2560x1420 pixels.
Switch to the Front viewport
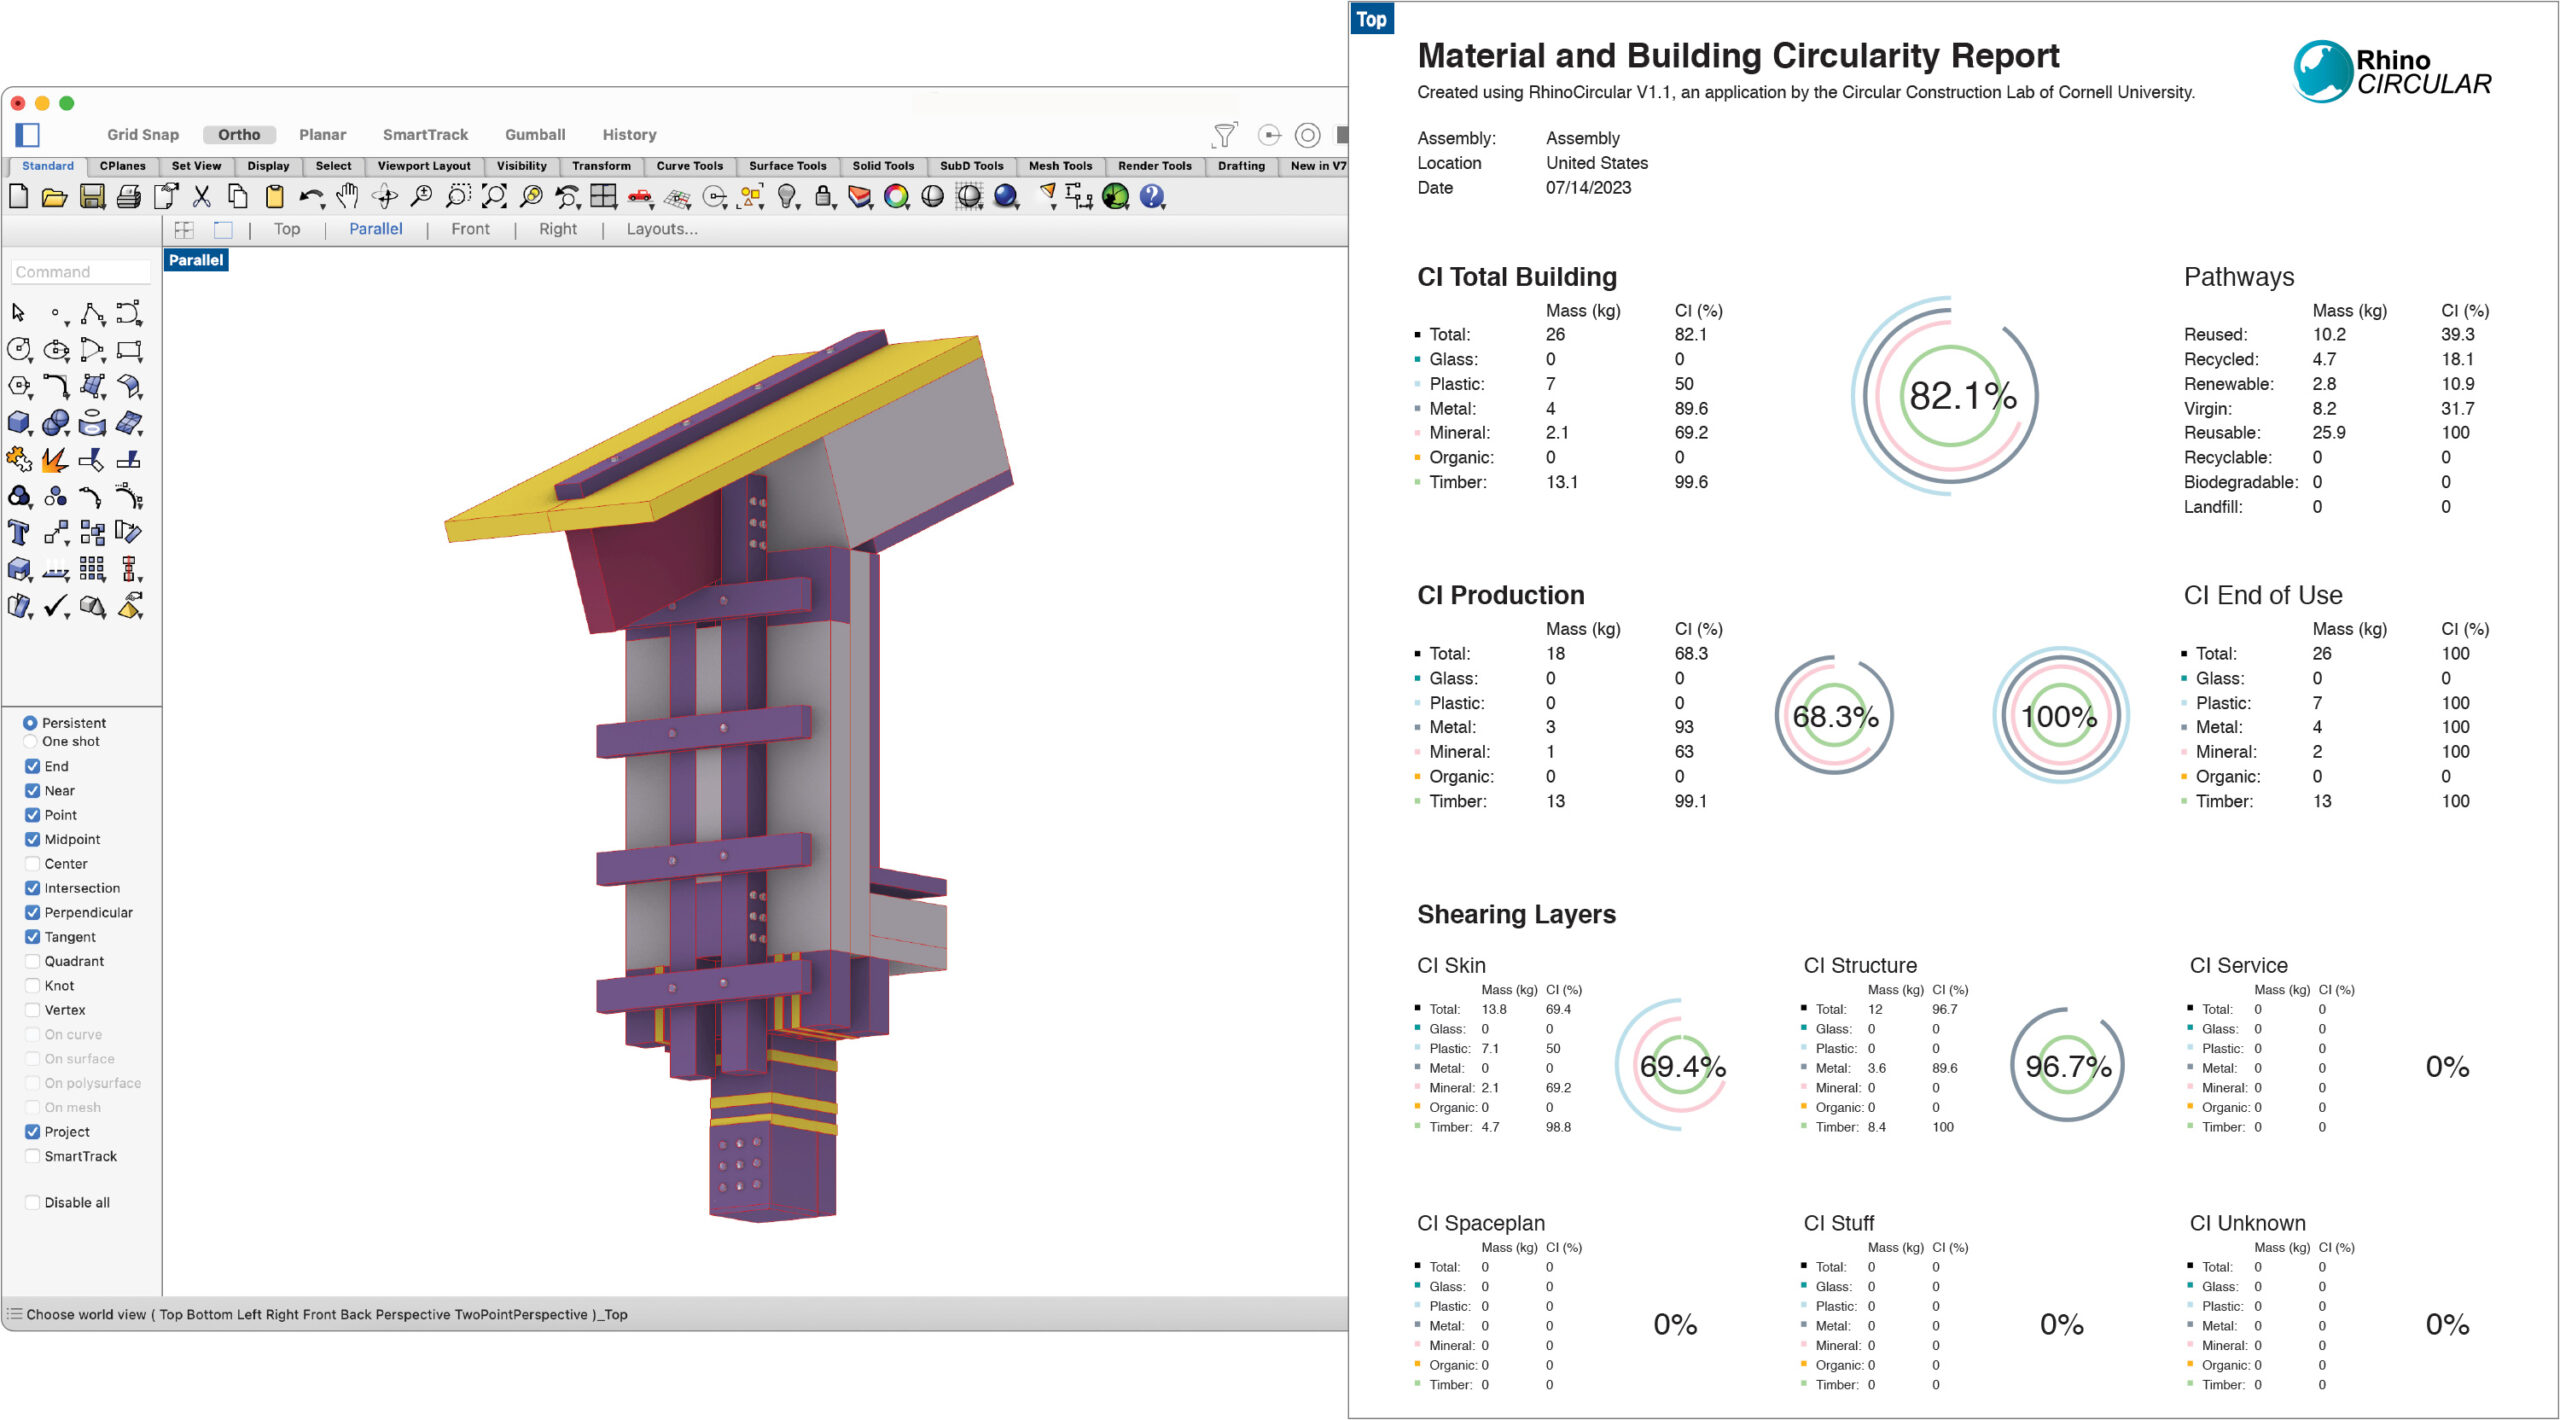(470, 229)
